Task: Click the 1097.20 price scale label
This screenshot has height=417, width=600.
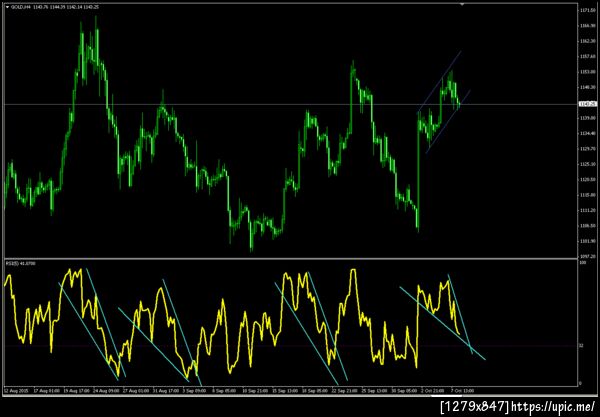Action: point(589,256)
